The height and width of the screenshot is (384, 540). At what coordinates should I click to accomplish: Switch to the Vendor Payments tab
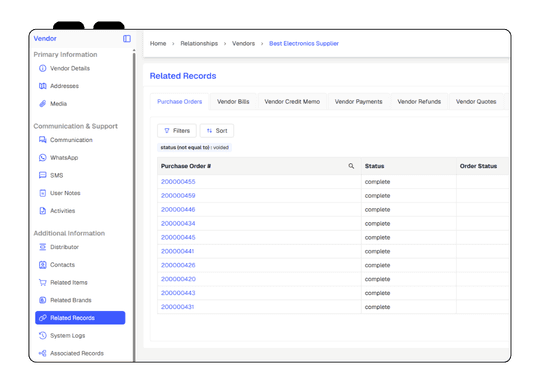pyautogui.click(x=359, y=102)
